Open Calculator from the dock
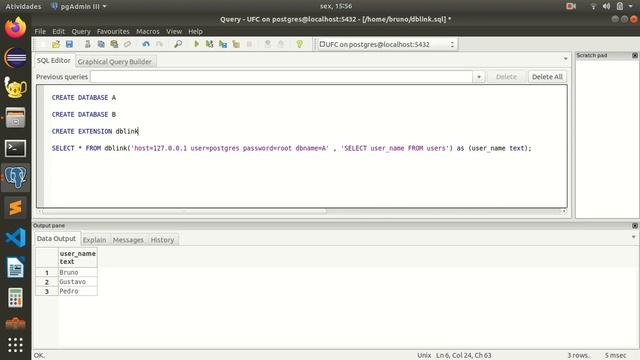640x360 pixels. tap(16, 298)
